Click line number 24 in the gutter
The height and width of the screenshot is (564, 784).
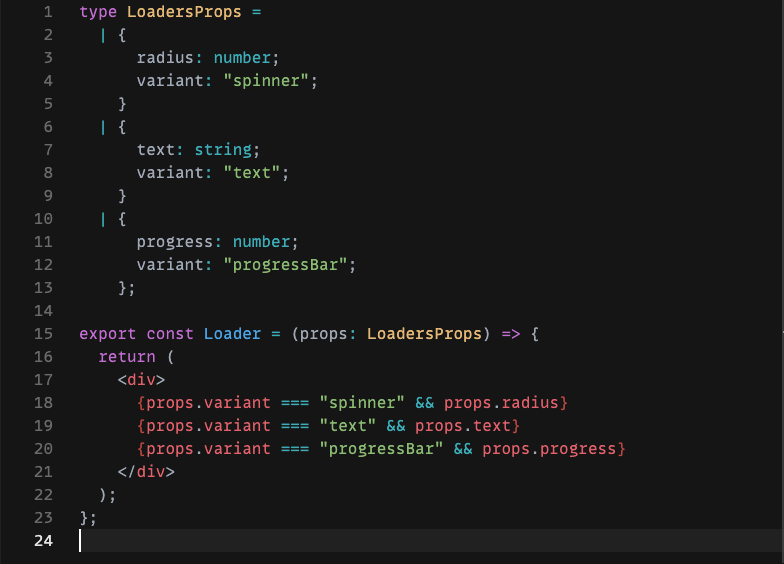pos(43,541)
